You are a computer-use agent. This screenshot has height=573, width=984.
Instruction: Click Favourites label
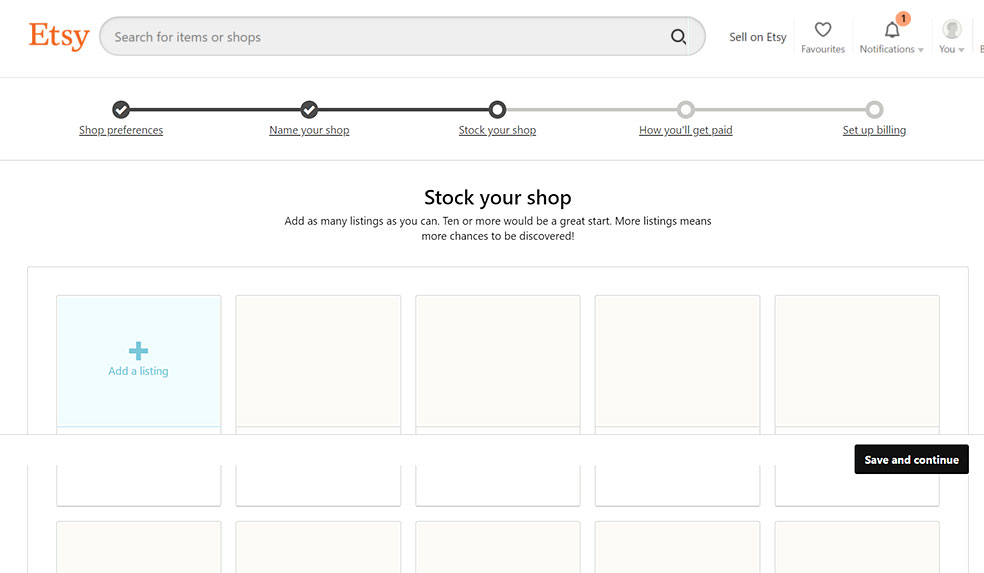click(x=823, y=49)
